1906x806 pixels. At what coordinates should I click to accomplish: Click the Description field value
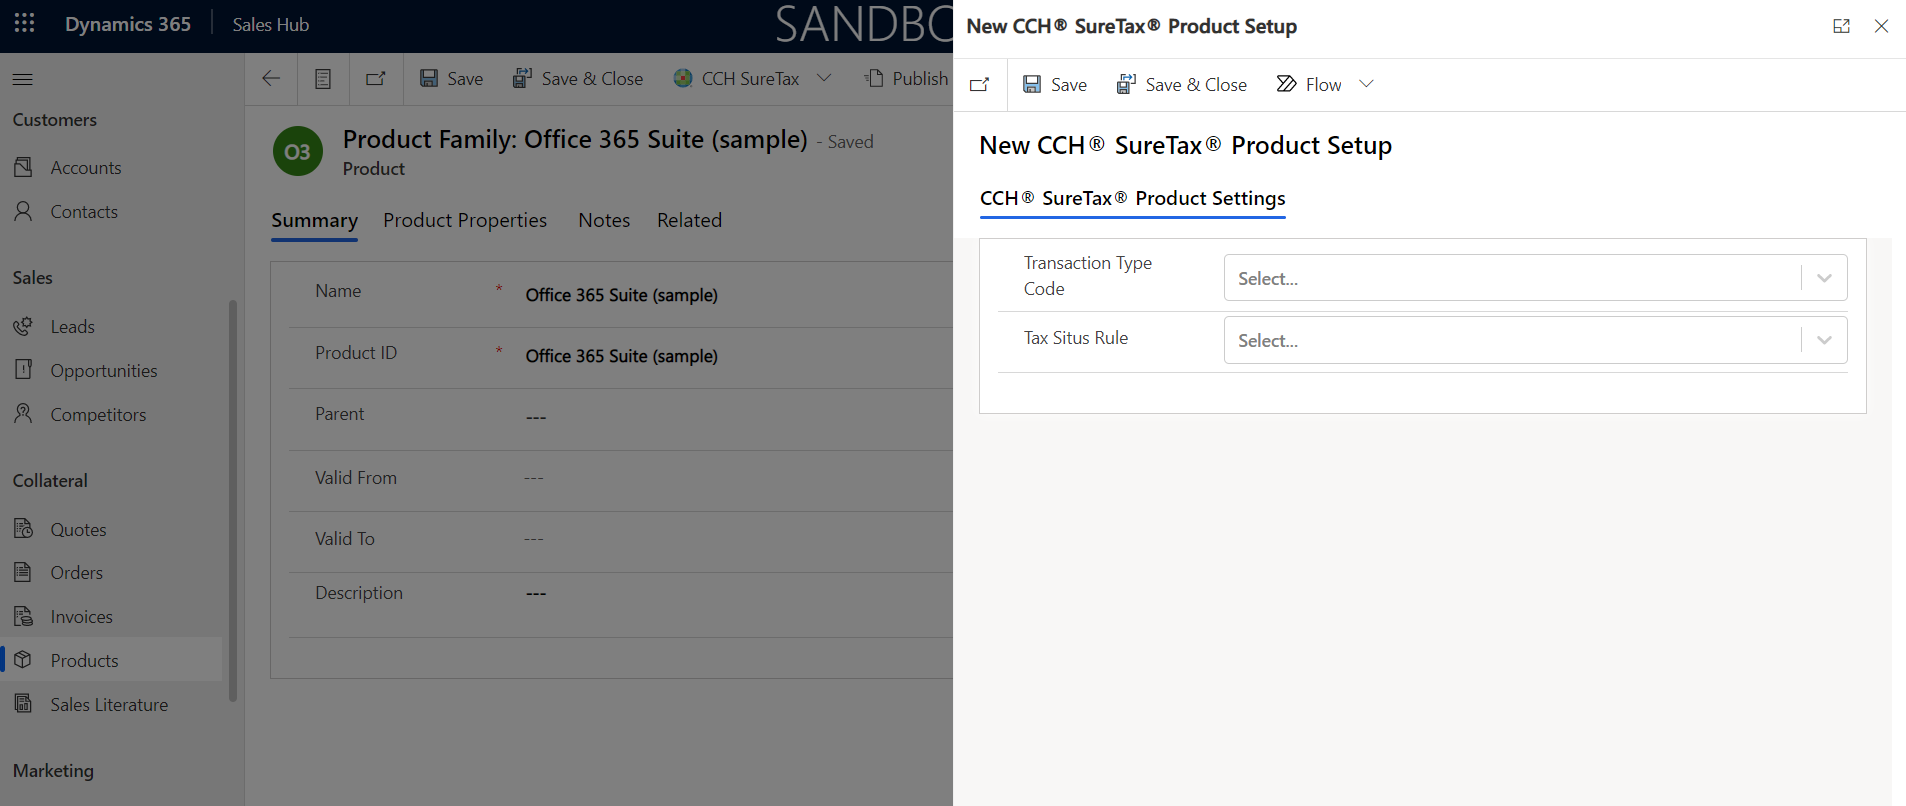[536, 594]
